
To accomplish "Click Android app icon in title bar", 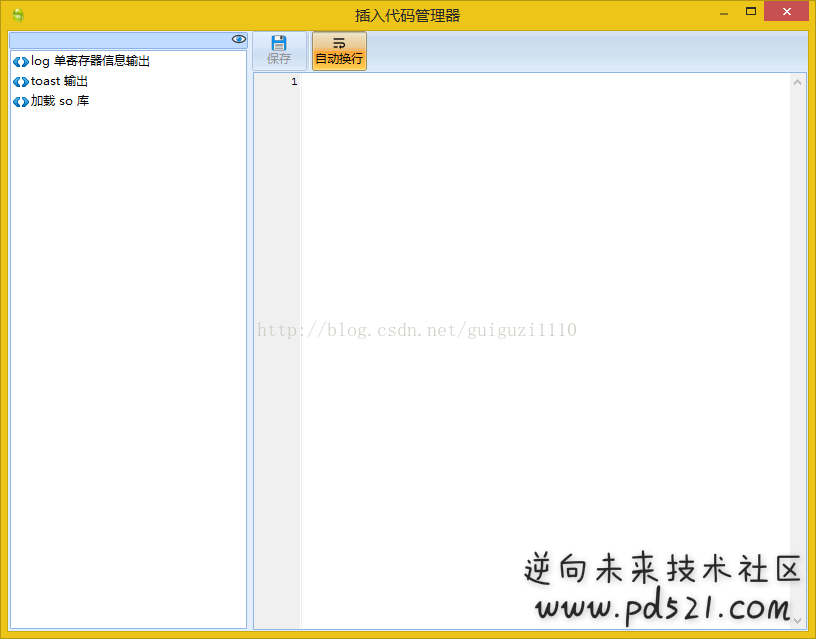I will (x=18, y=15).
